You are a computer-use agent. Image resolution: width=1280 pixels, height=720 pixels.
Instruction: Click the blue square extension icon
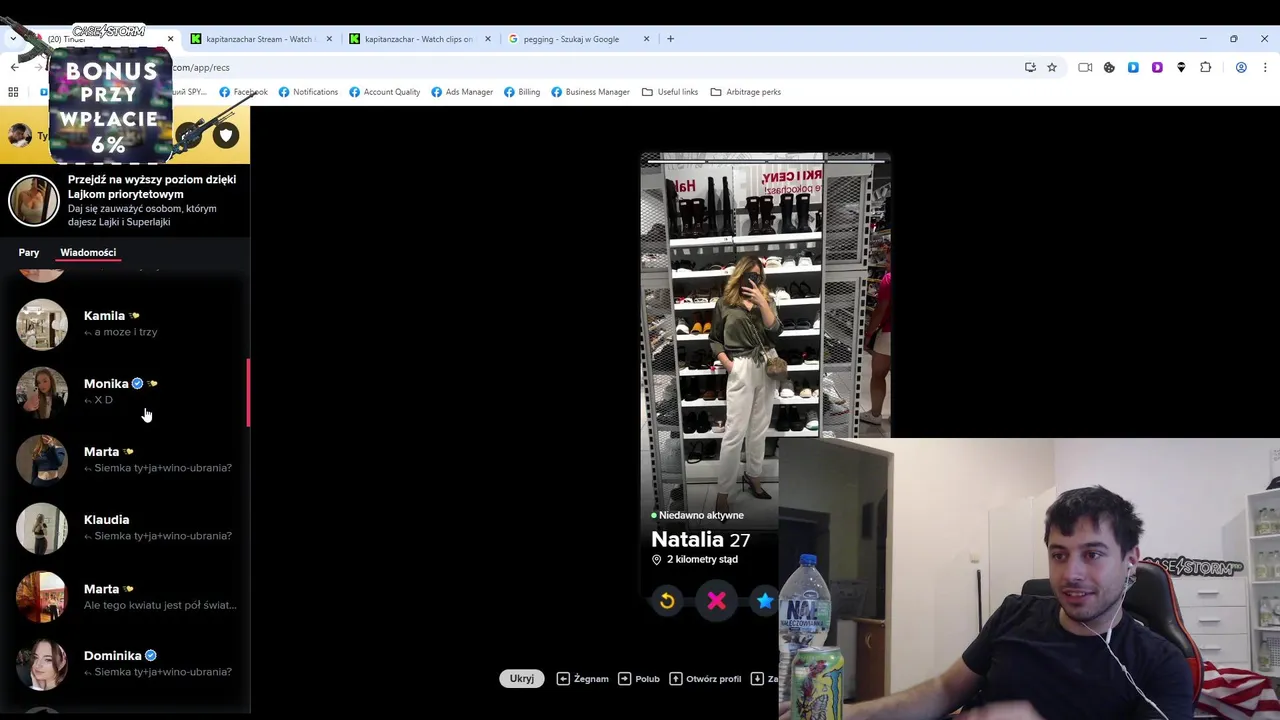click(1133, 67)
